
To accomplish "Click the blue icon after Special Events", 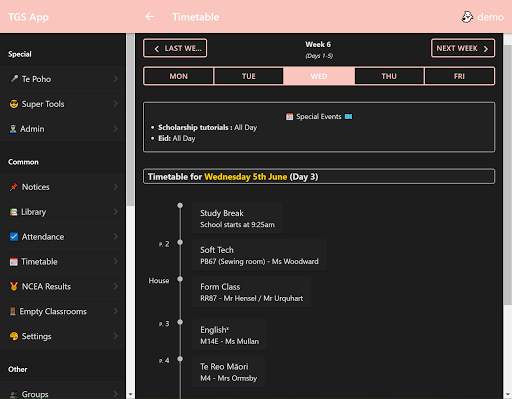I will [348, 116].
